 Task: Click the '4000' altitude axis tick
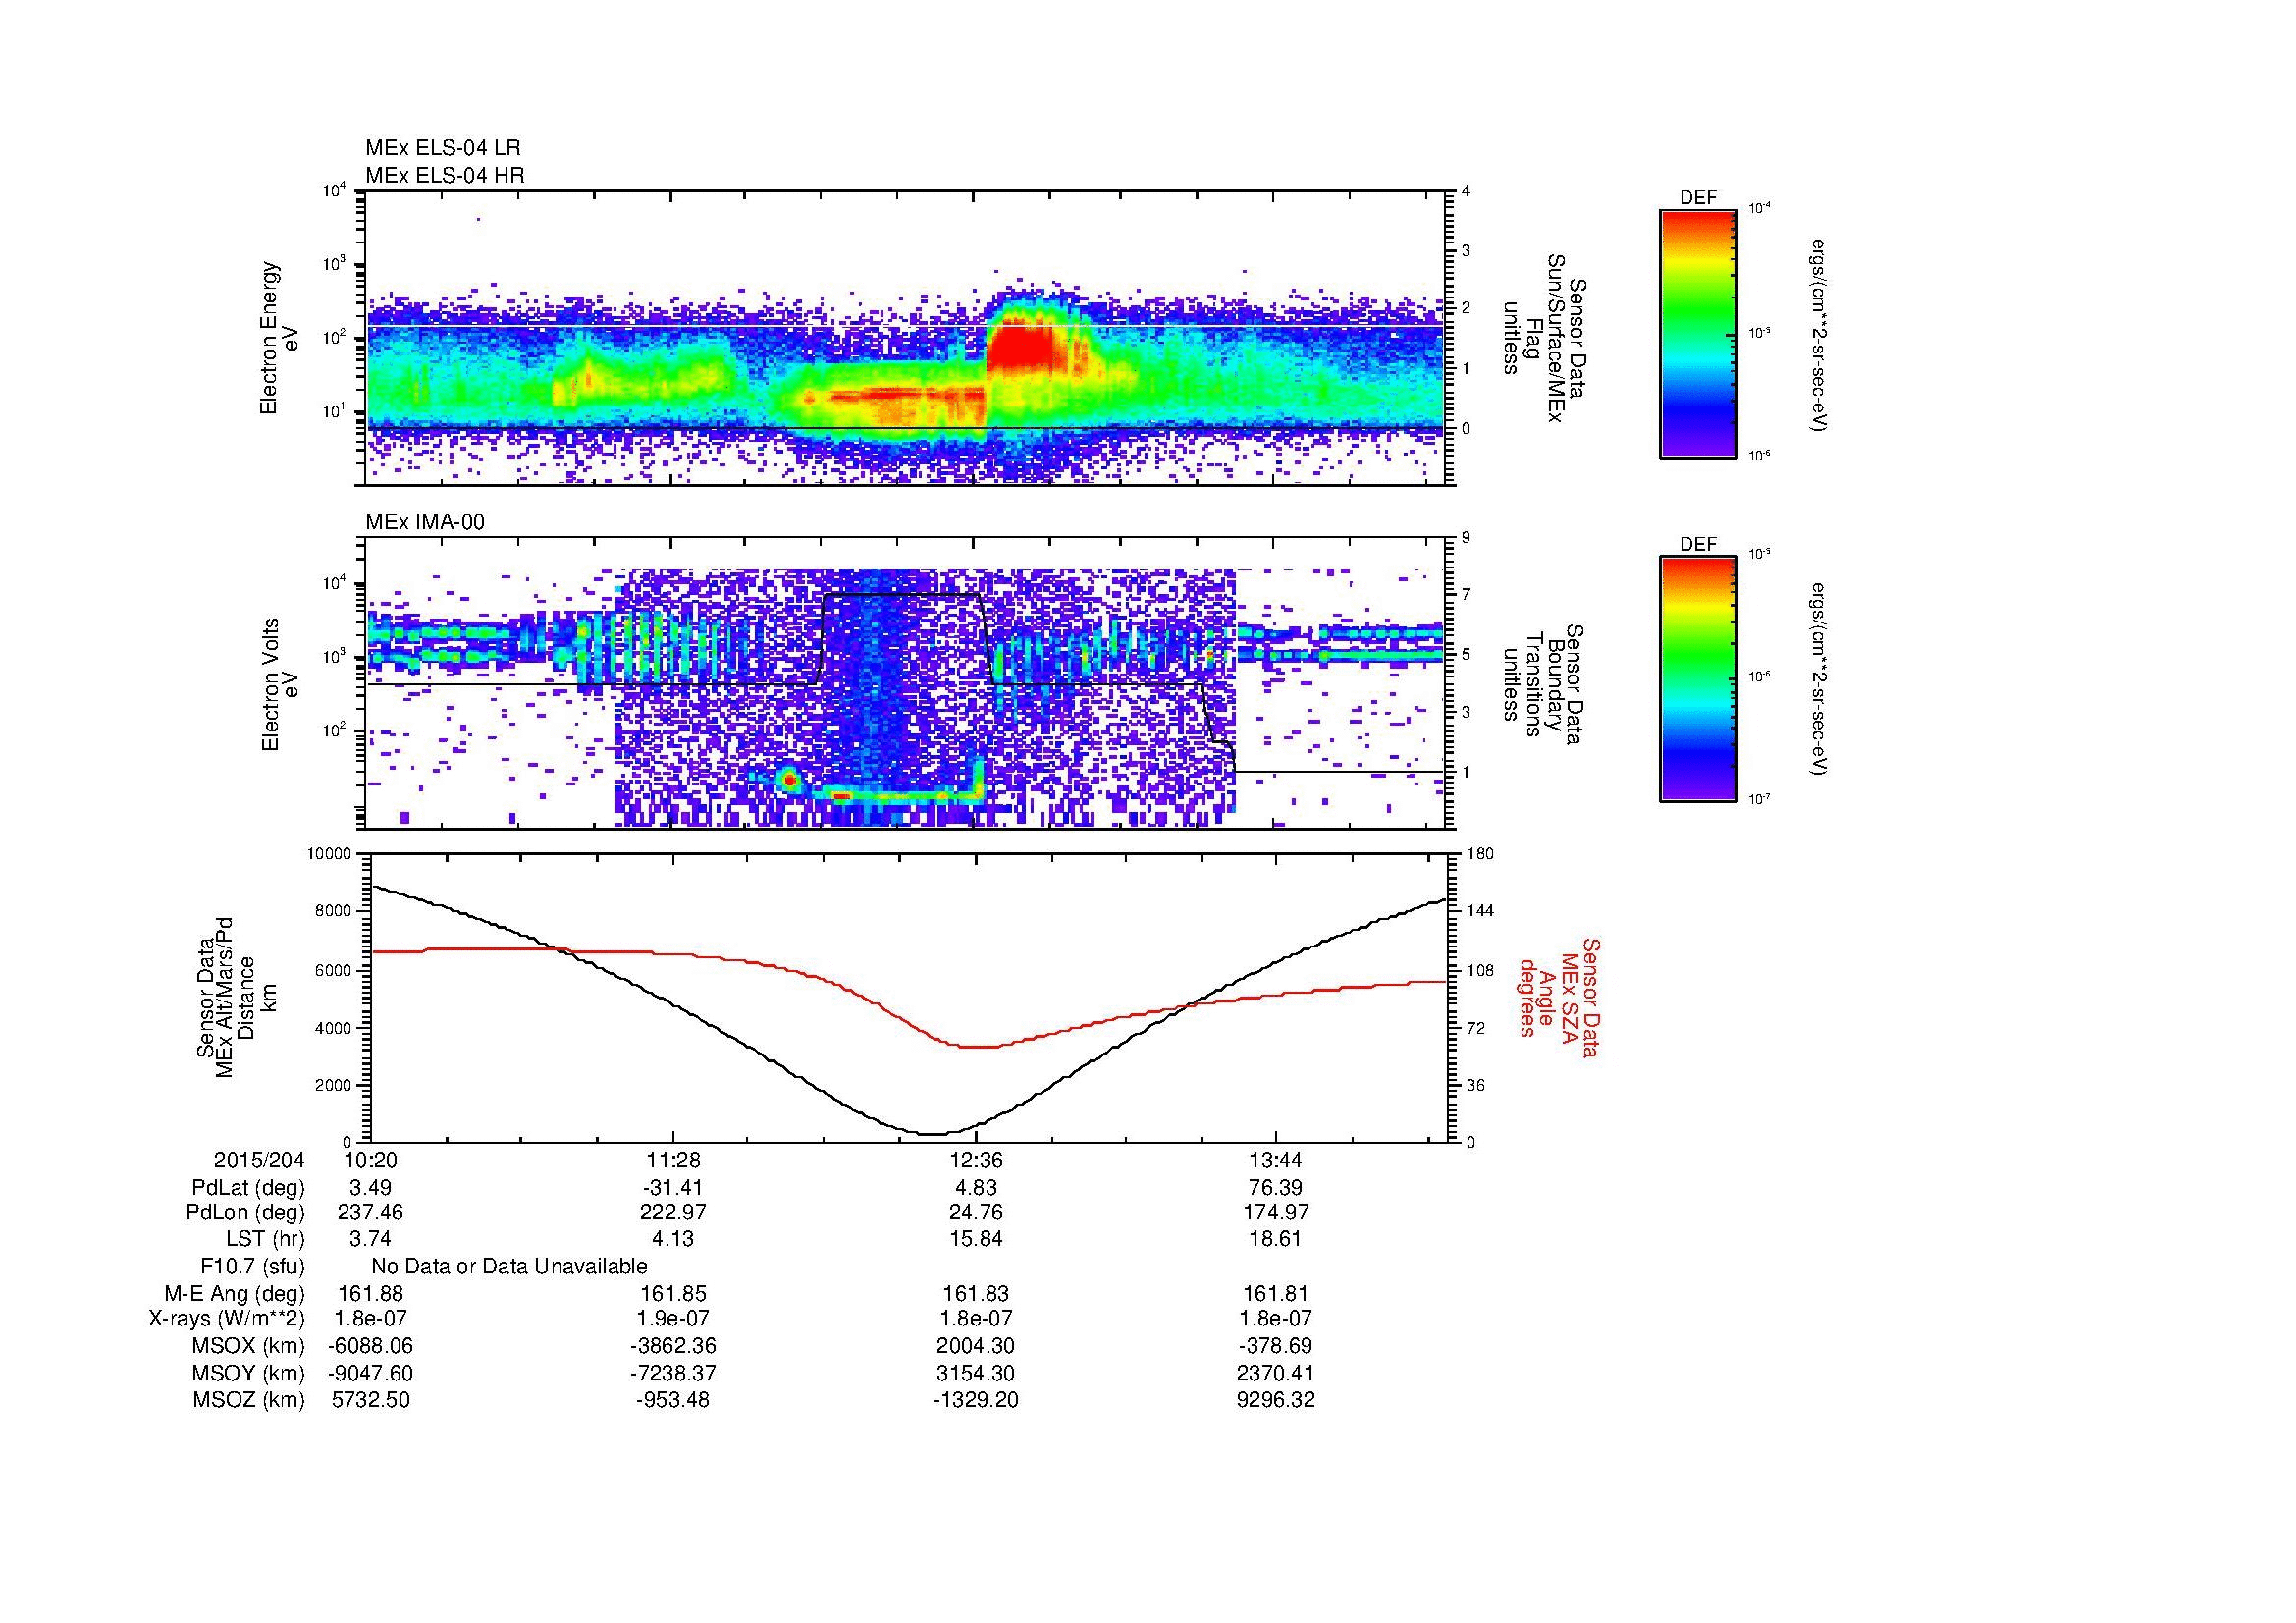click(x=334, y=1028)
